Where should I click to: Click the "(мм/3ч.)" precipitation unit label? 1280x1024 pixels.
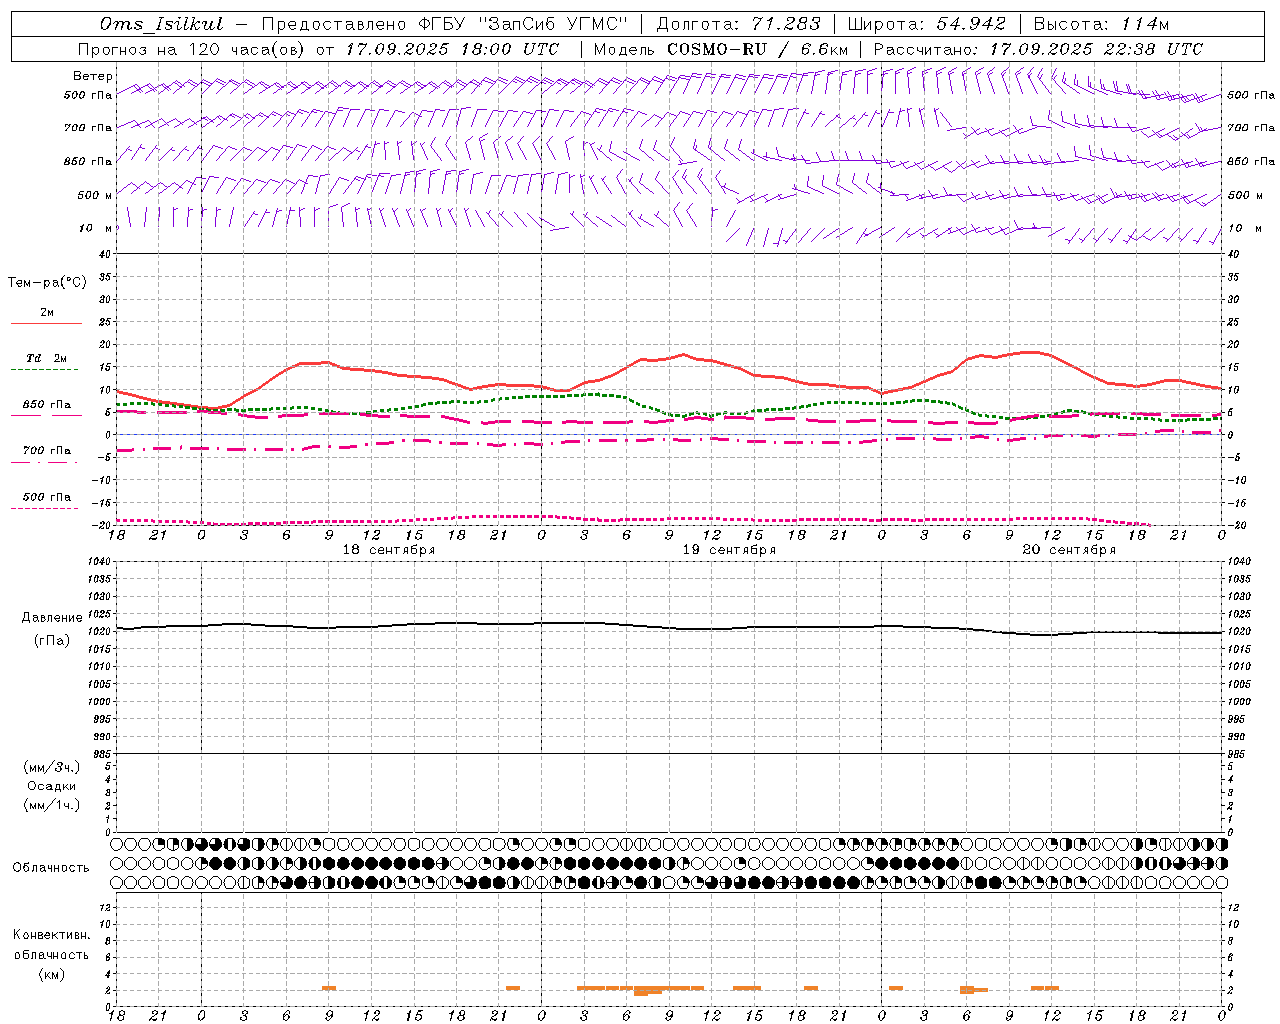coord(52,767)
